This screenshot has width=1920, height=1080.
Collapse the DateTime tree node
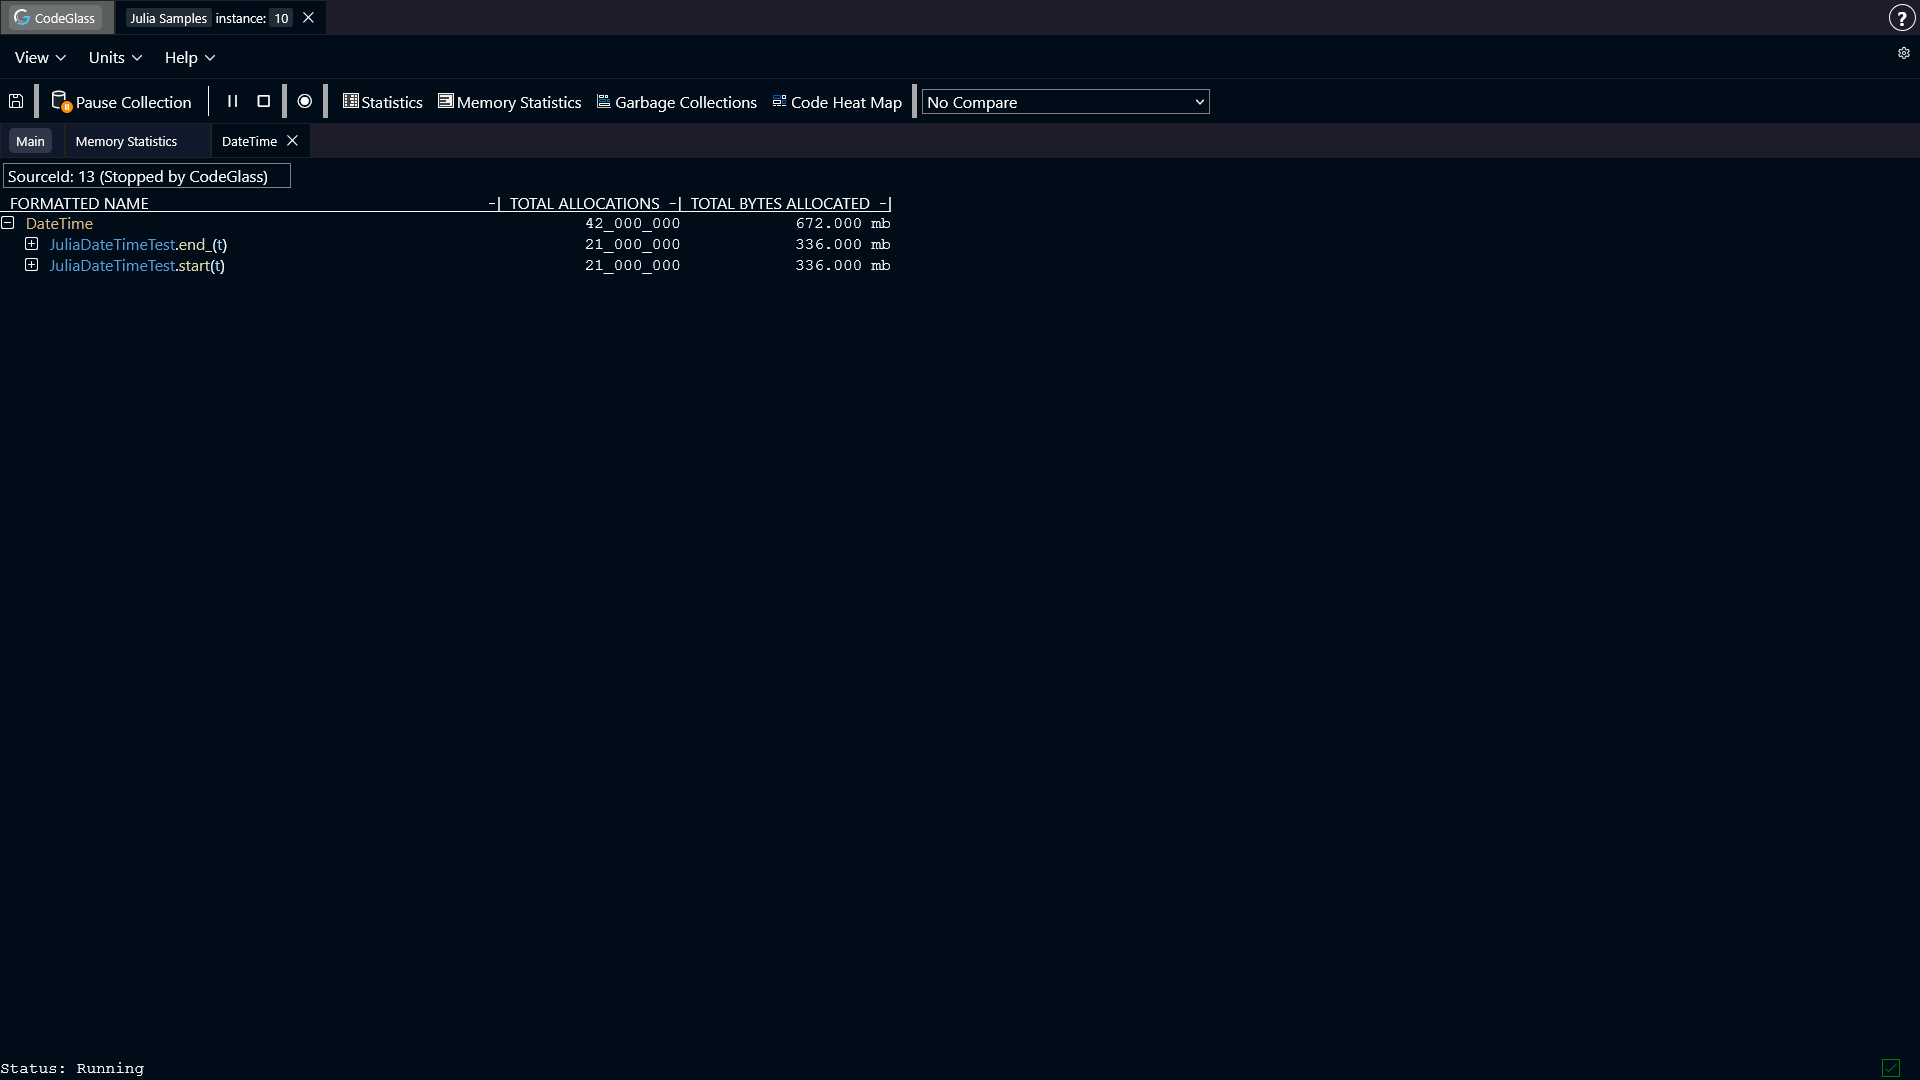click(8, 223)
